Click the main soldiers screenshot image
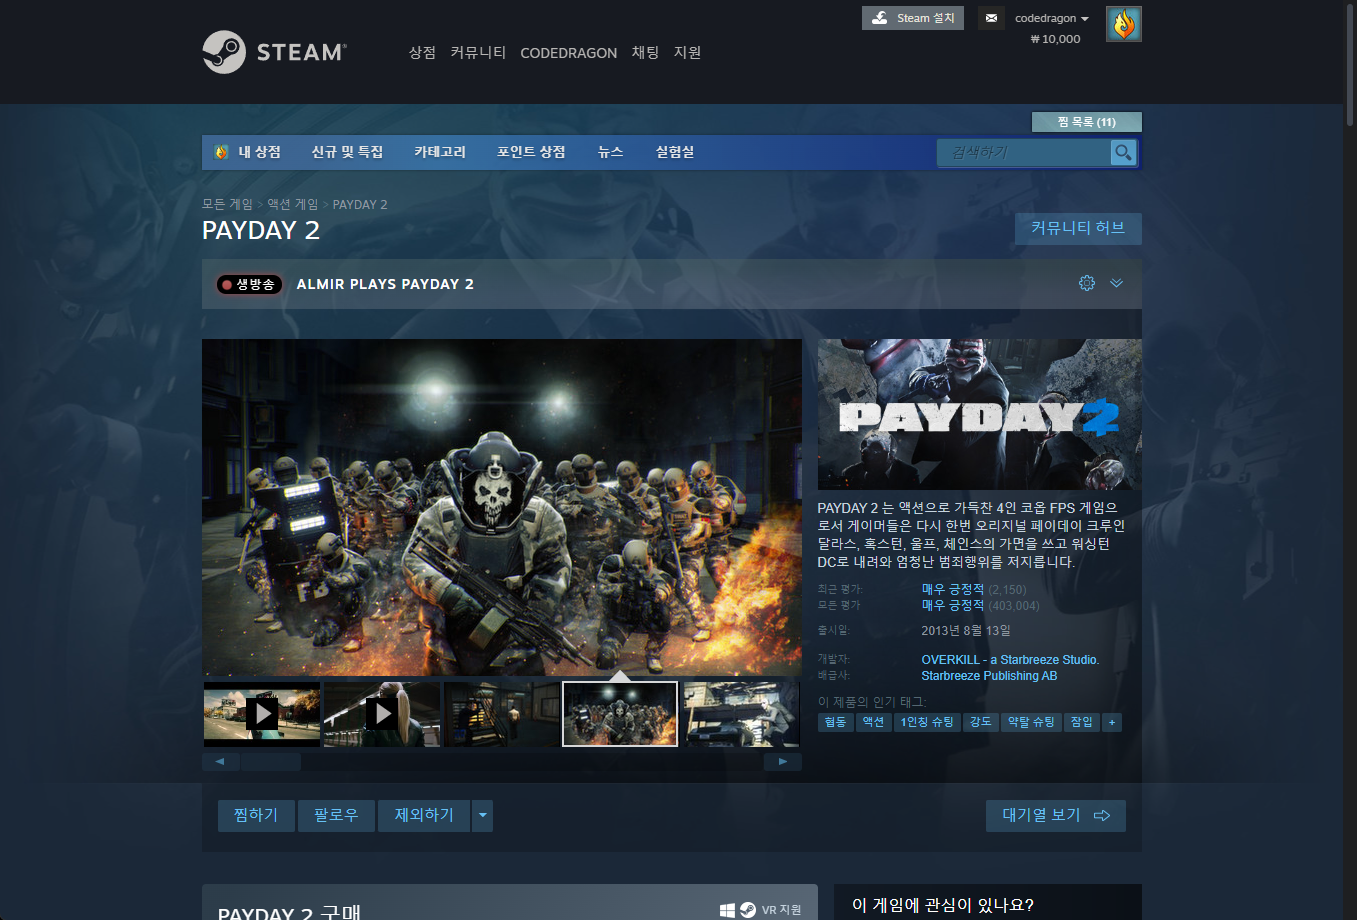 [502, 507]
